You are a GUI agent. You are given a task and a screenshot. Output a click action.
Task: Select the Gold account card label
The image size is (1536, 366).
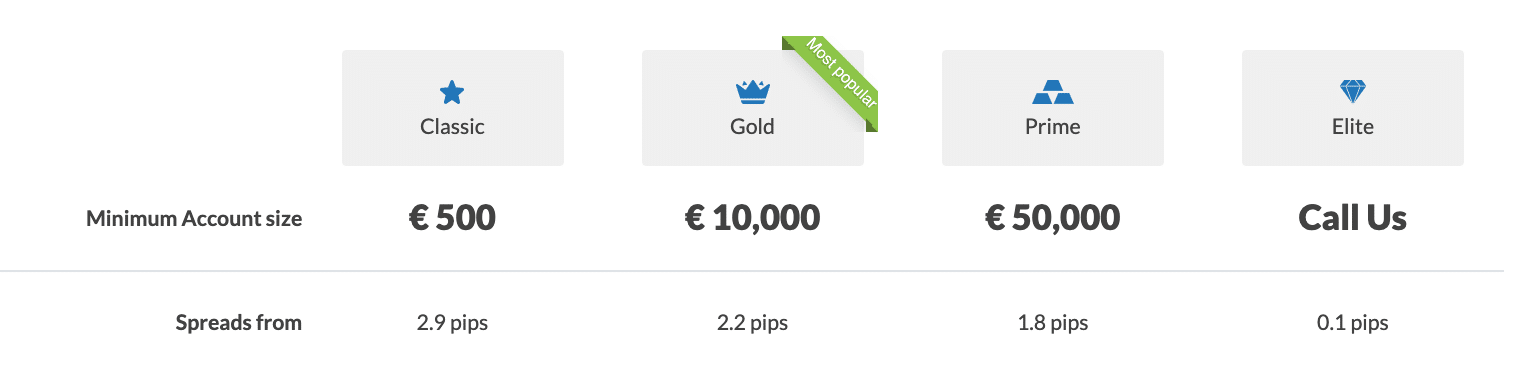click(x=752, y=127)
